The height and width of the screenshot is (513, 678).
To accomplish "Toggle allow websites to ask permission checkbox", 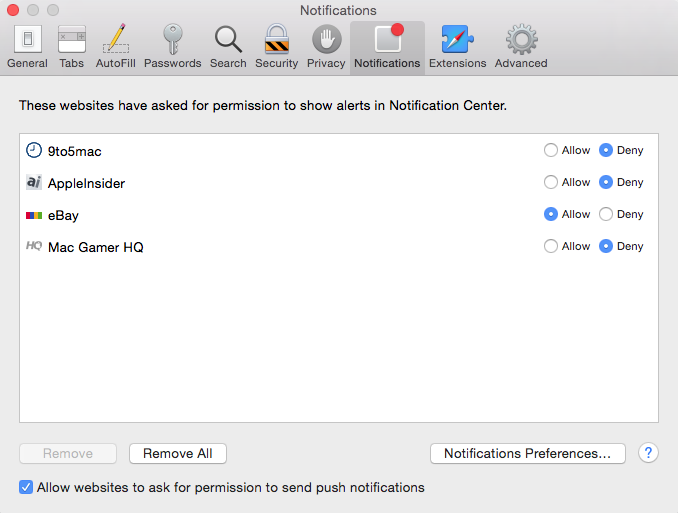I will (x=26, y=487).
